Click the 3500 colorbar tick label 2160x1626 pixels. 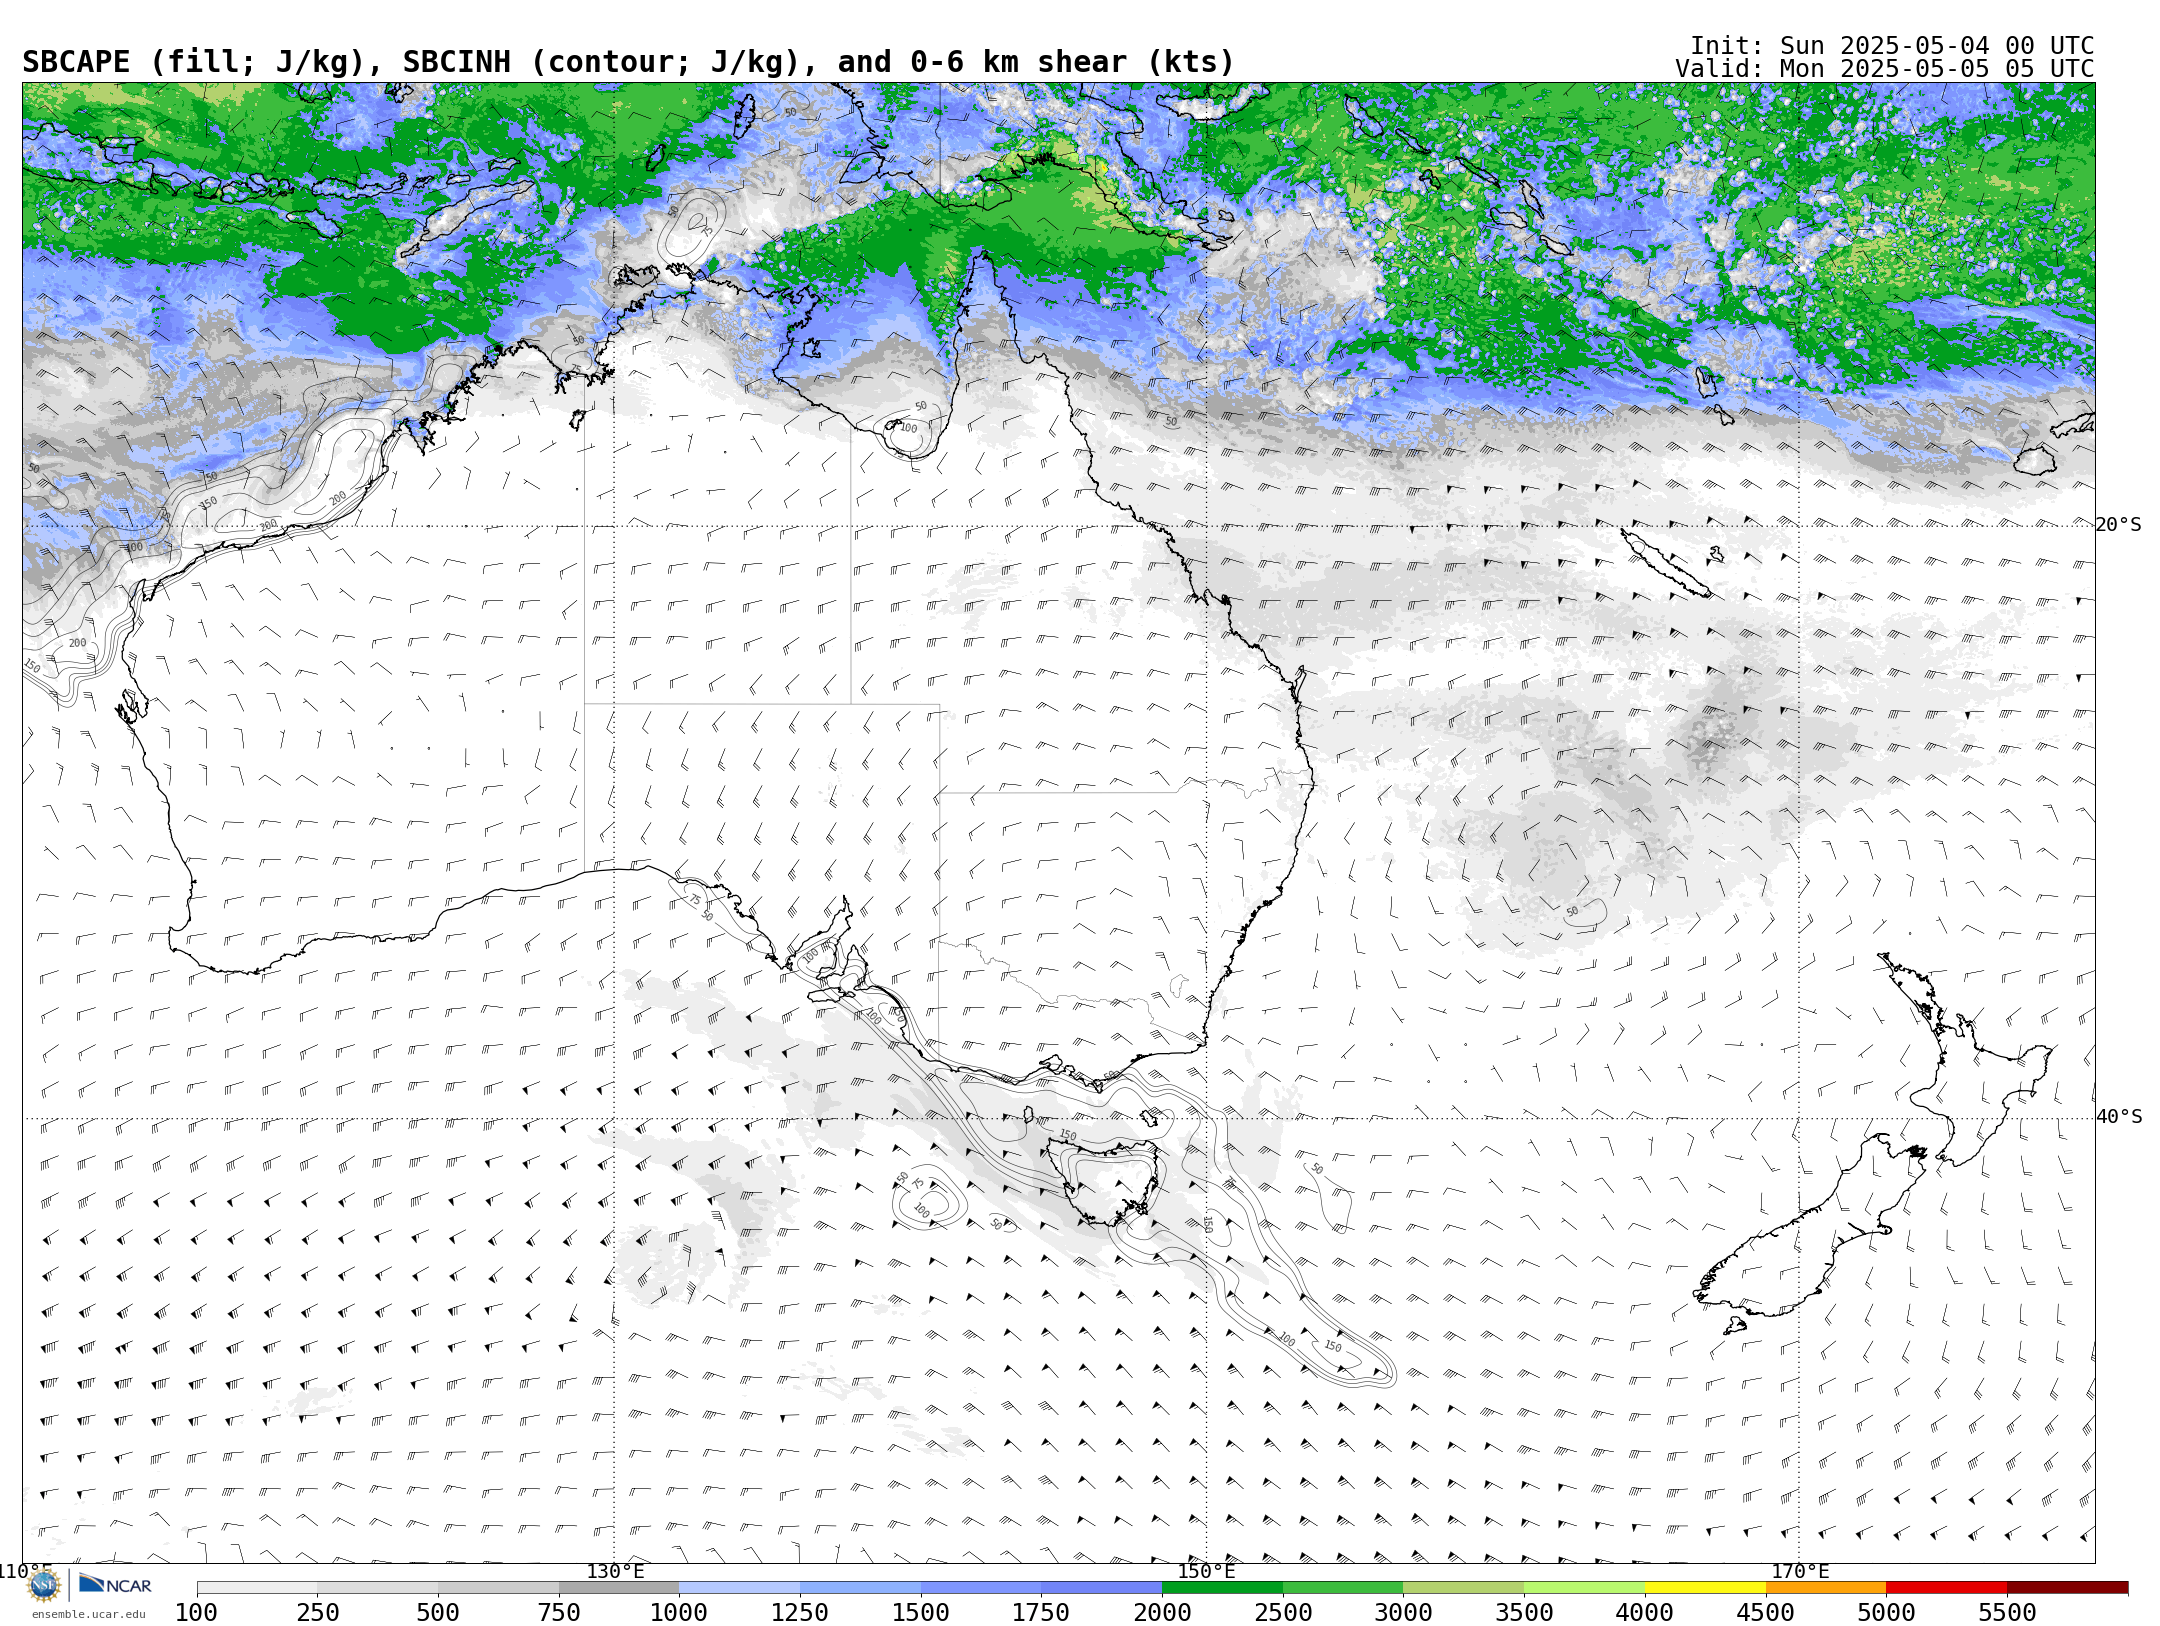click(1524, 1612)
